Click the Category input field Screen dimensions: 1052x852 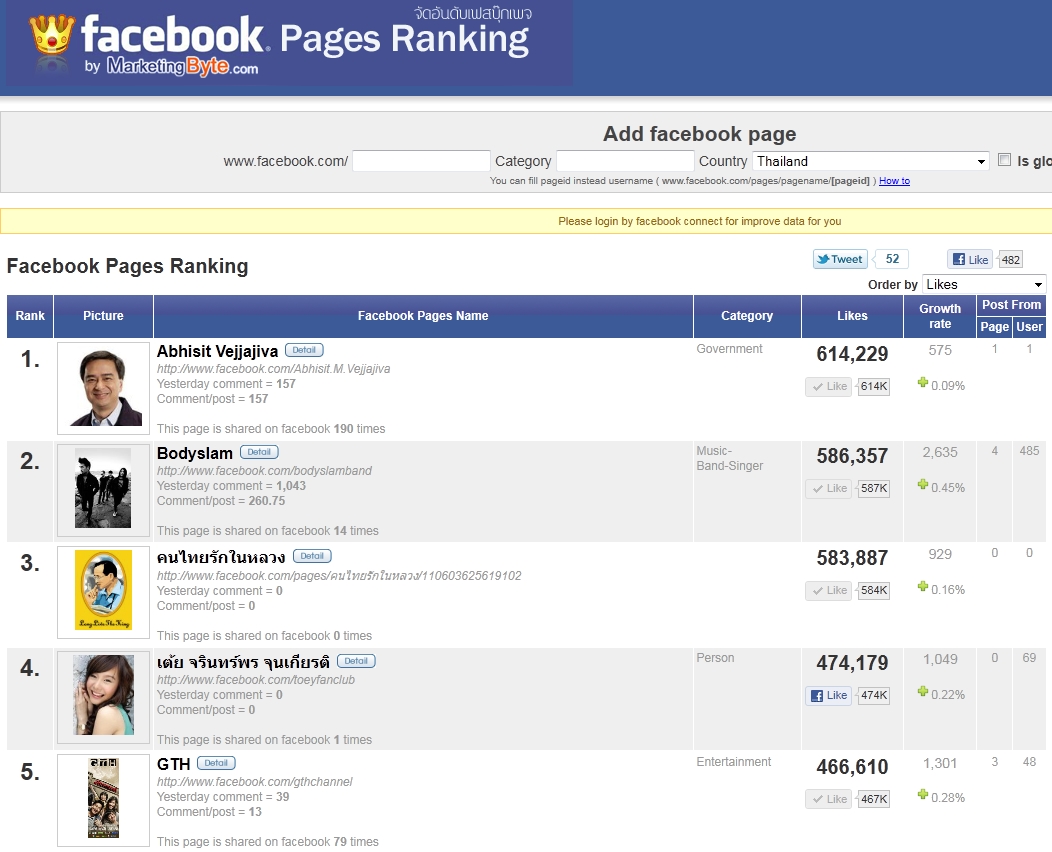625,161
